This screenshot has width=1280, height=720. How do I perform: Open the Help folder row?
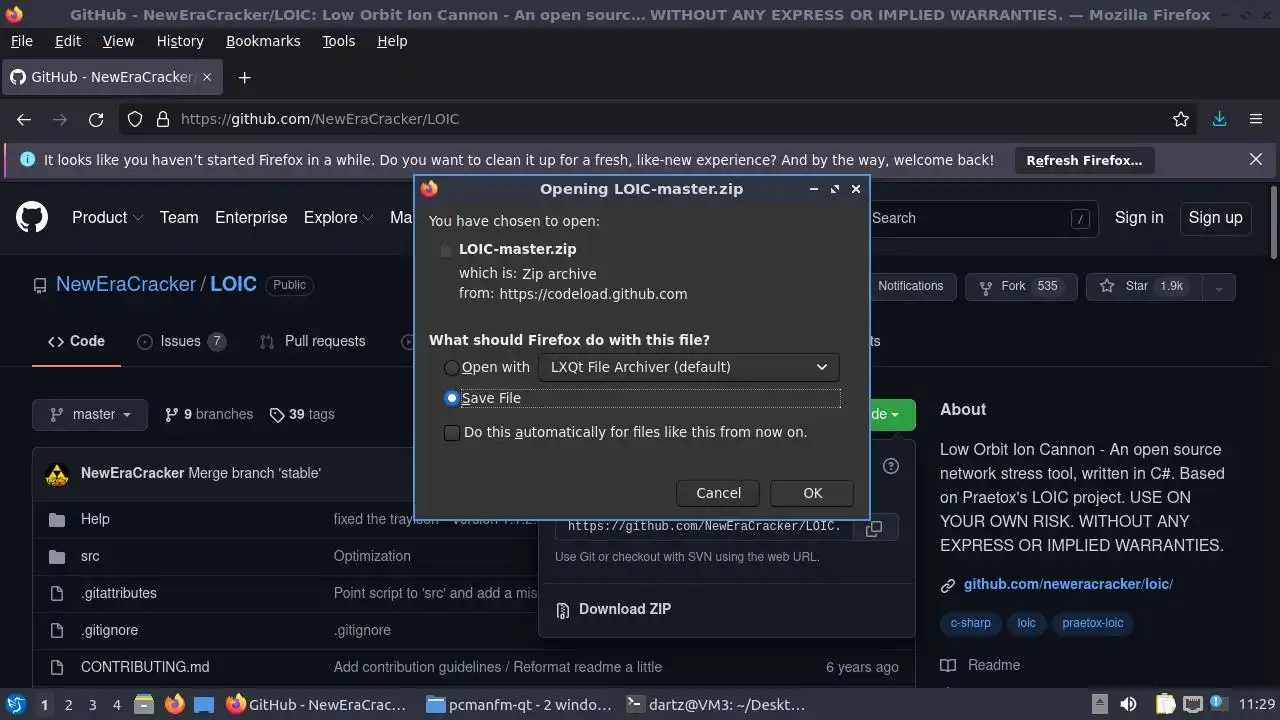(95, 519)
